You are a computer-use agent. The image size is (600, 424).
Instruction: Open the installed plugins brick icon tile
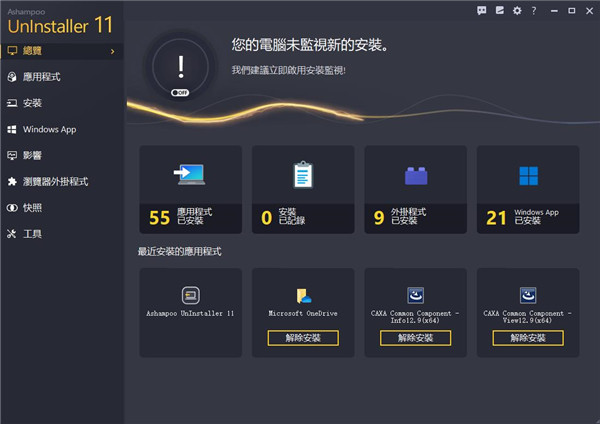[416, 176]
